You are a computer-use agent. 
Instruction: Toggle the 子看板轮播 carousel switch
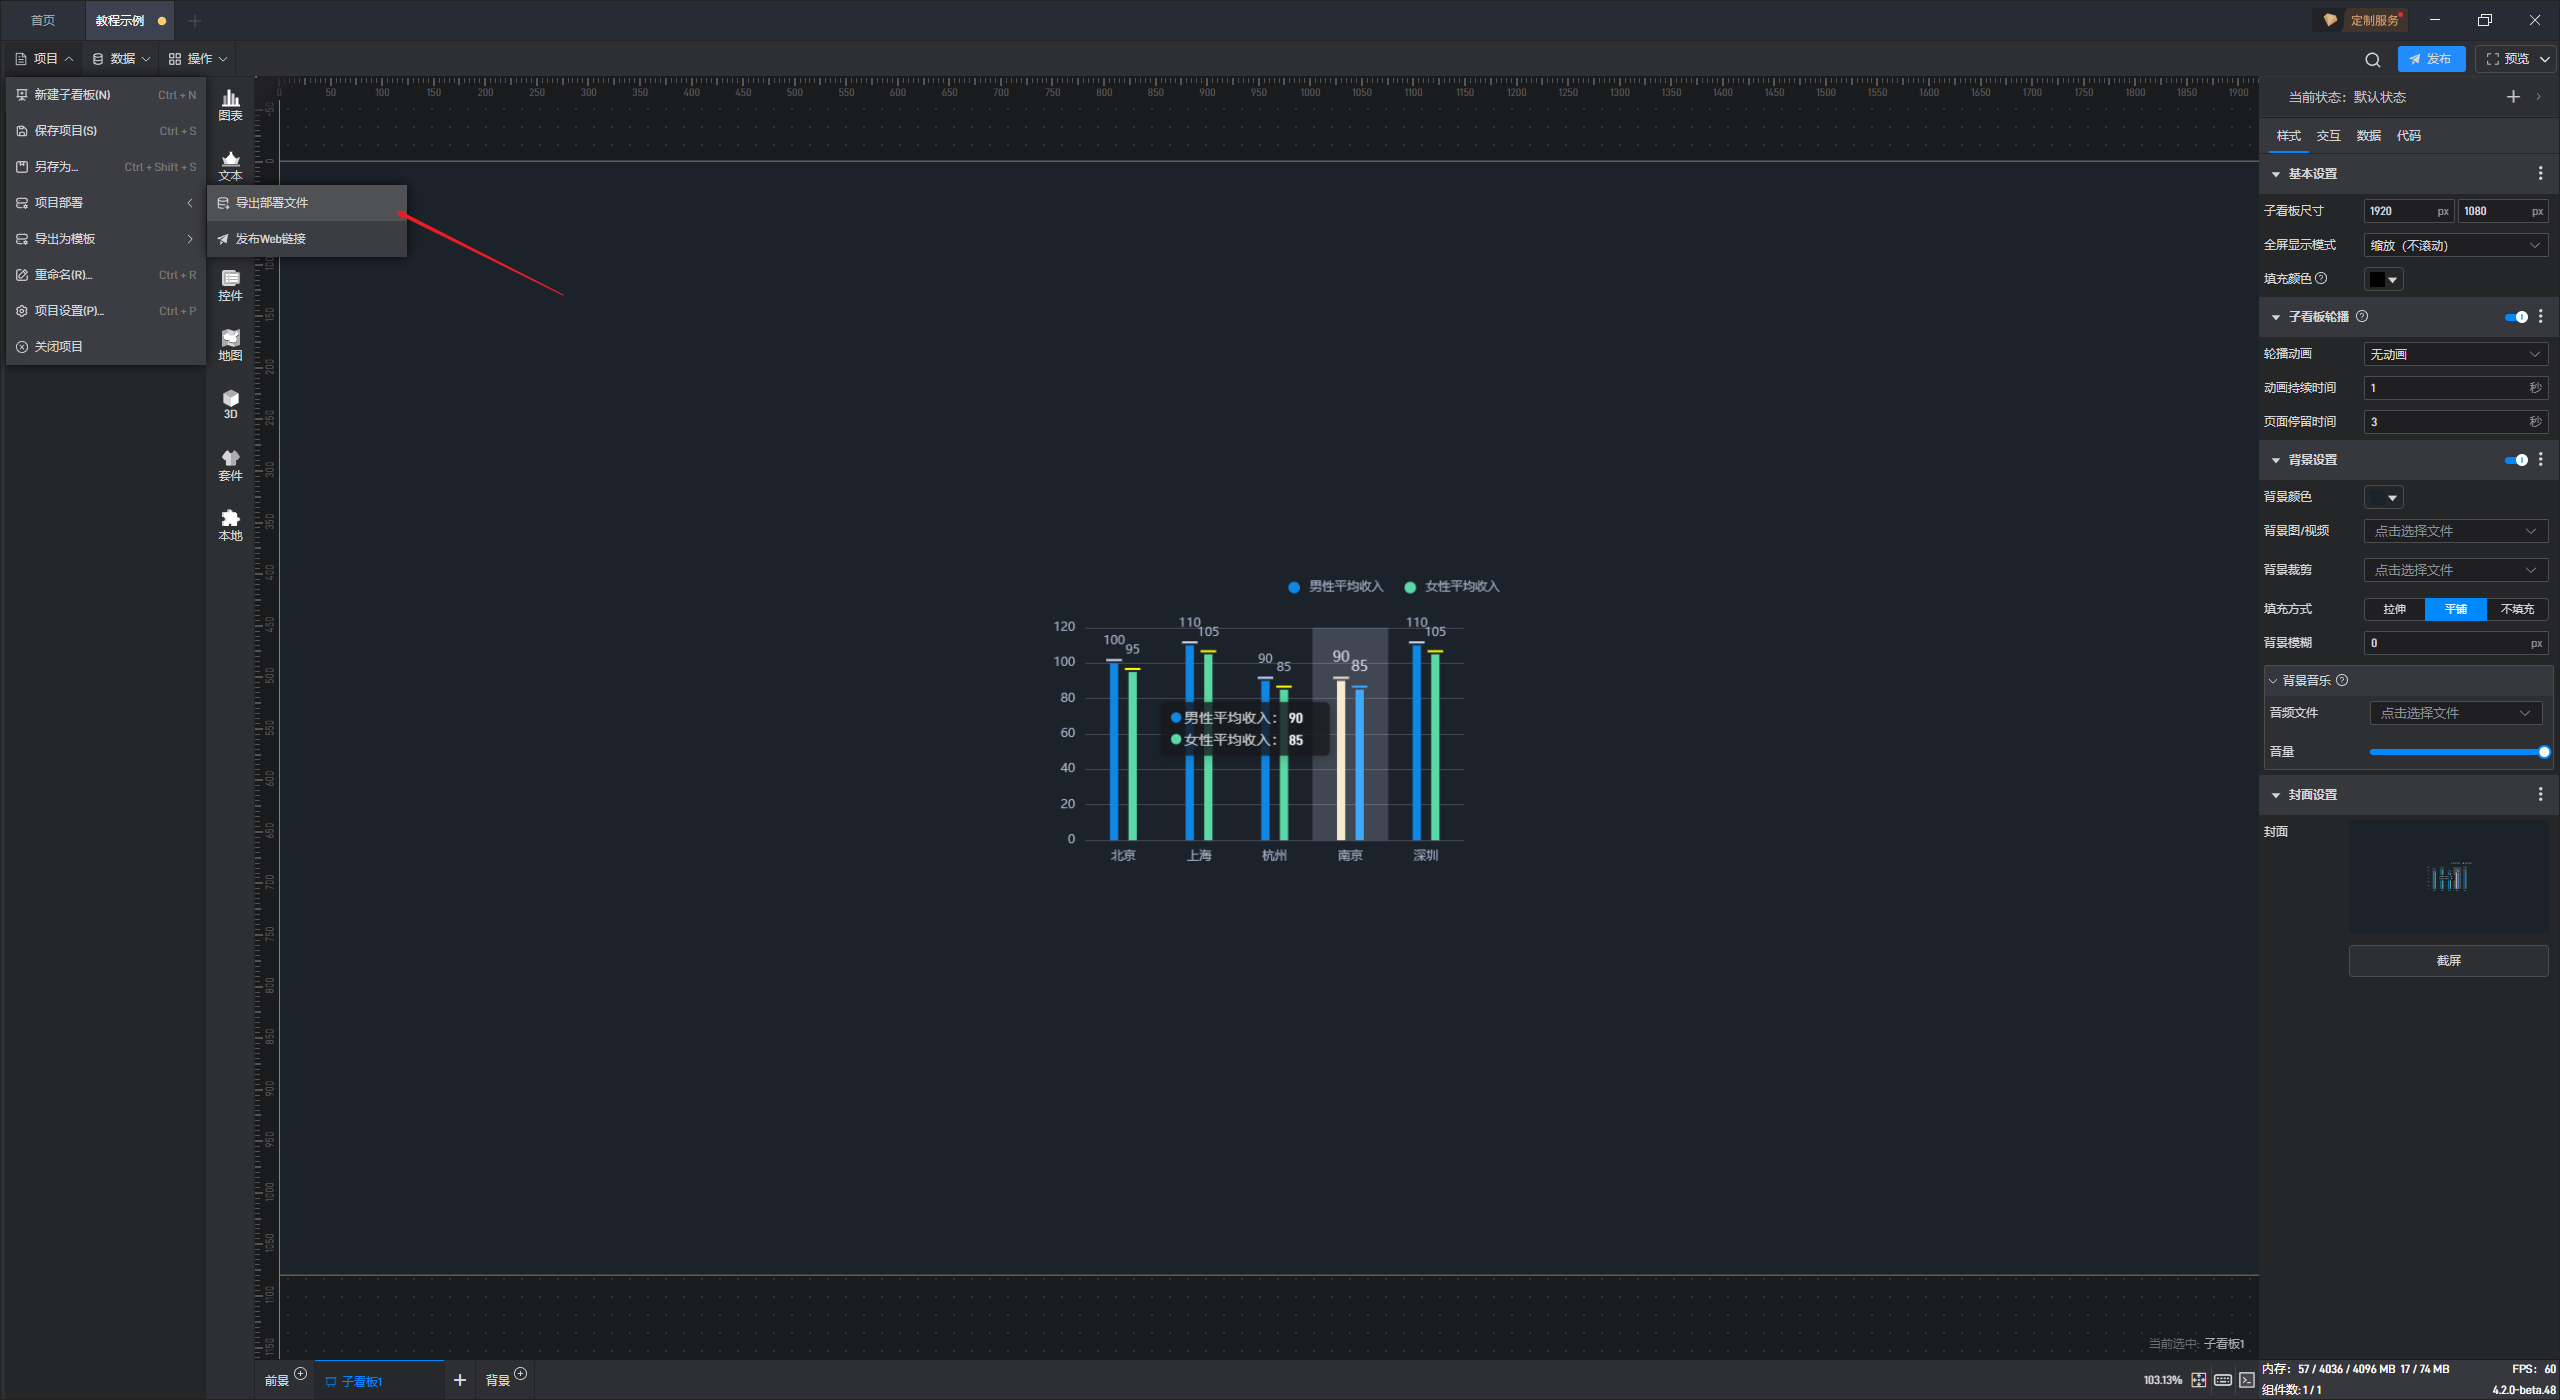(2516, 317)
